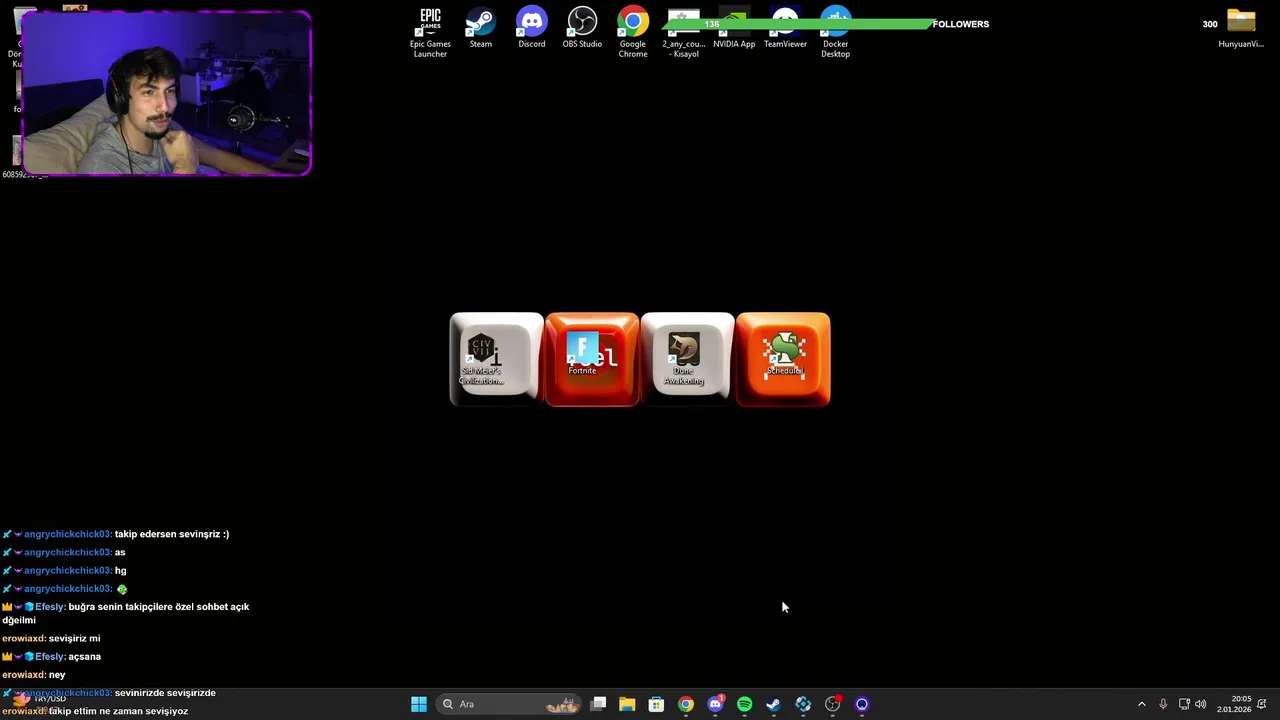Click the green followers goal progress bar
Image resolution: width=1280 pixels, height=720 pixels.
point(797,24)
